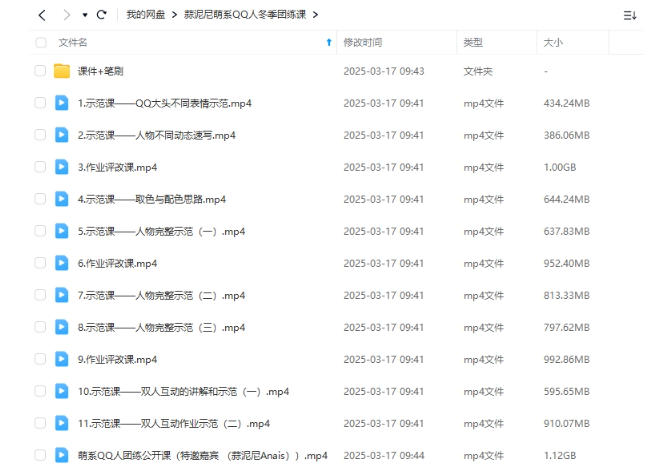Click size value 1.12GB
Image resolution: width=672 pixels, height=471 pixels.
click(560, 455)
